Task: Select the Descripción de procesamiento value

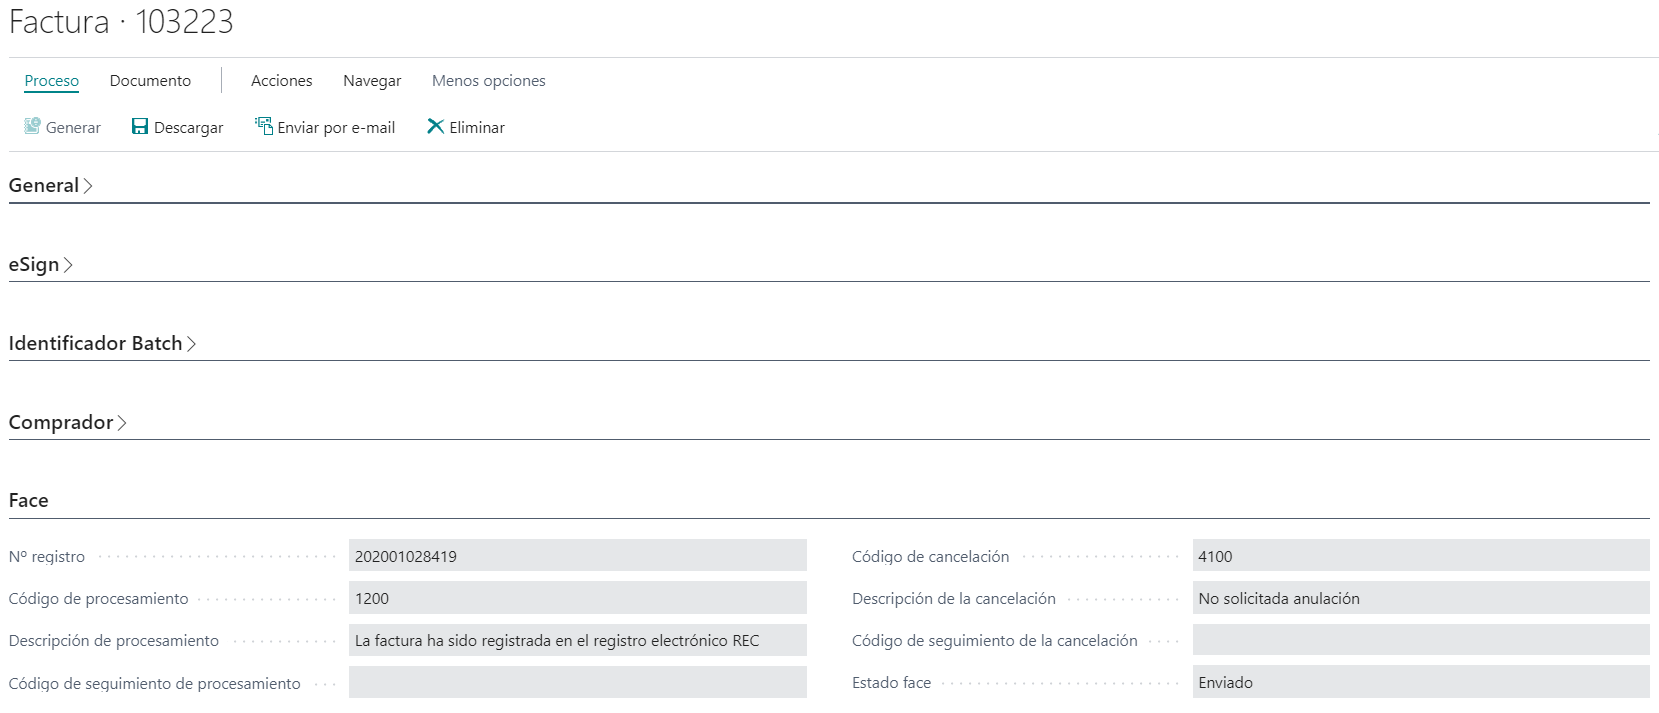Action: pos(577,640)
